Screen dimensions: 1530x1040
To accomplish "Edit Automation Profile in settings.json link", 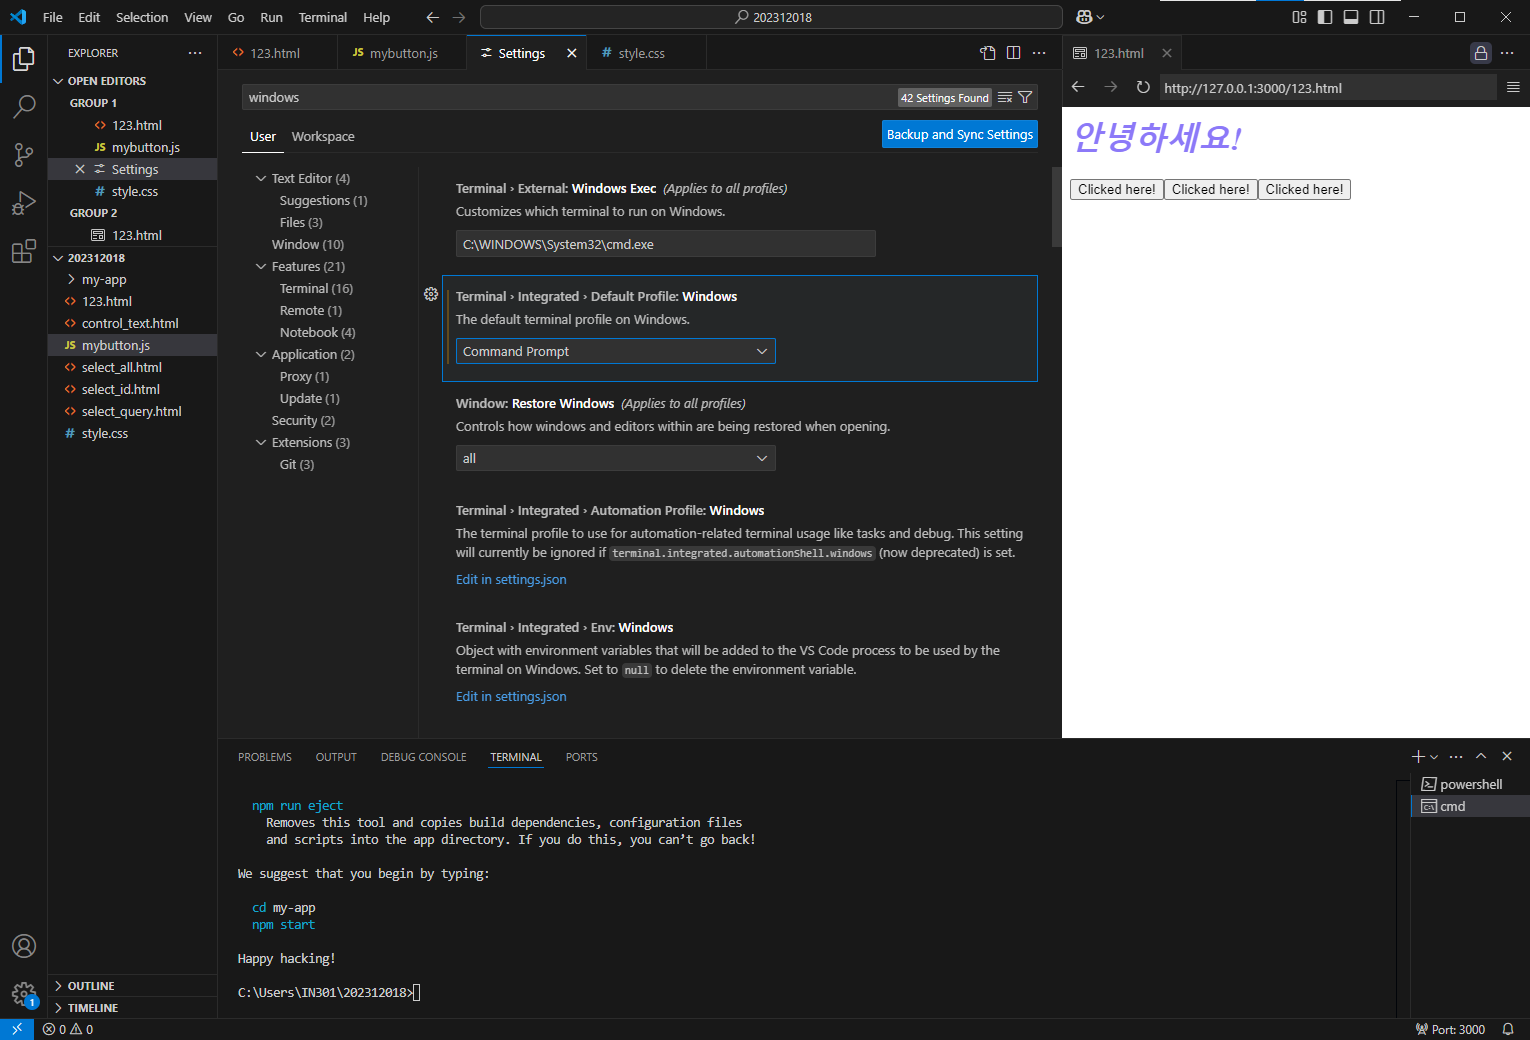I will 511,579.
